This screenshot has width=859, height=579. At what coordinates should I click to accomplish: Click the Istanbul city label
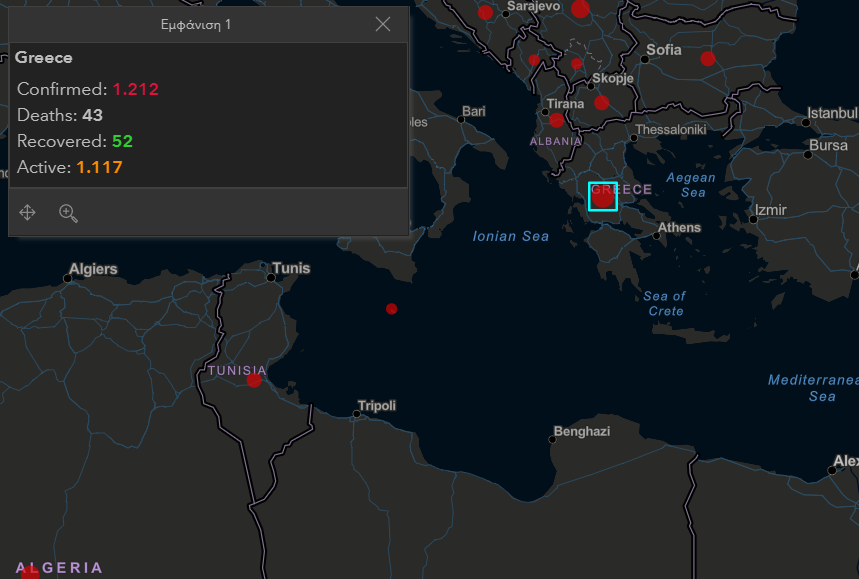832,112
